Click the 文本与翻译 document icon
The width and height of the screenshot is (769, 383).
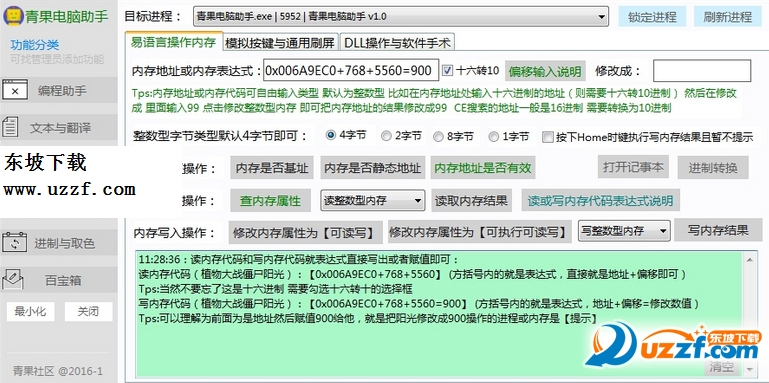pyautogui.click(x=10, y=128)
